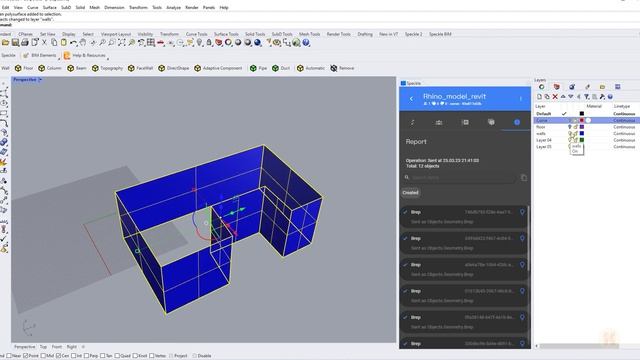Screen dimensions: 640x360
Task: Click the Open file folder icon
Action: (5, 42)
